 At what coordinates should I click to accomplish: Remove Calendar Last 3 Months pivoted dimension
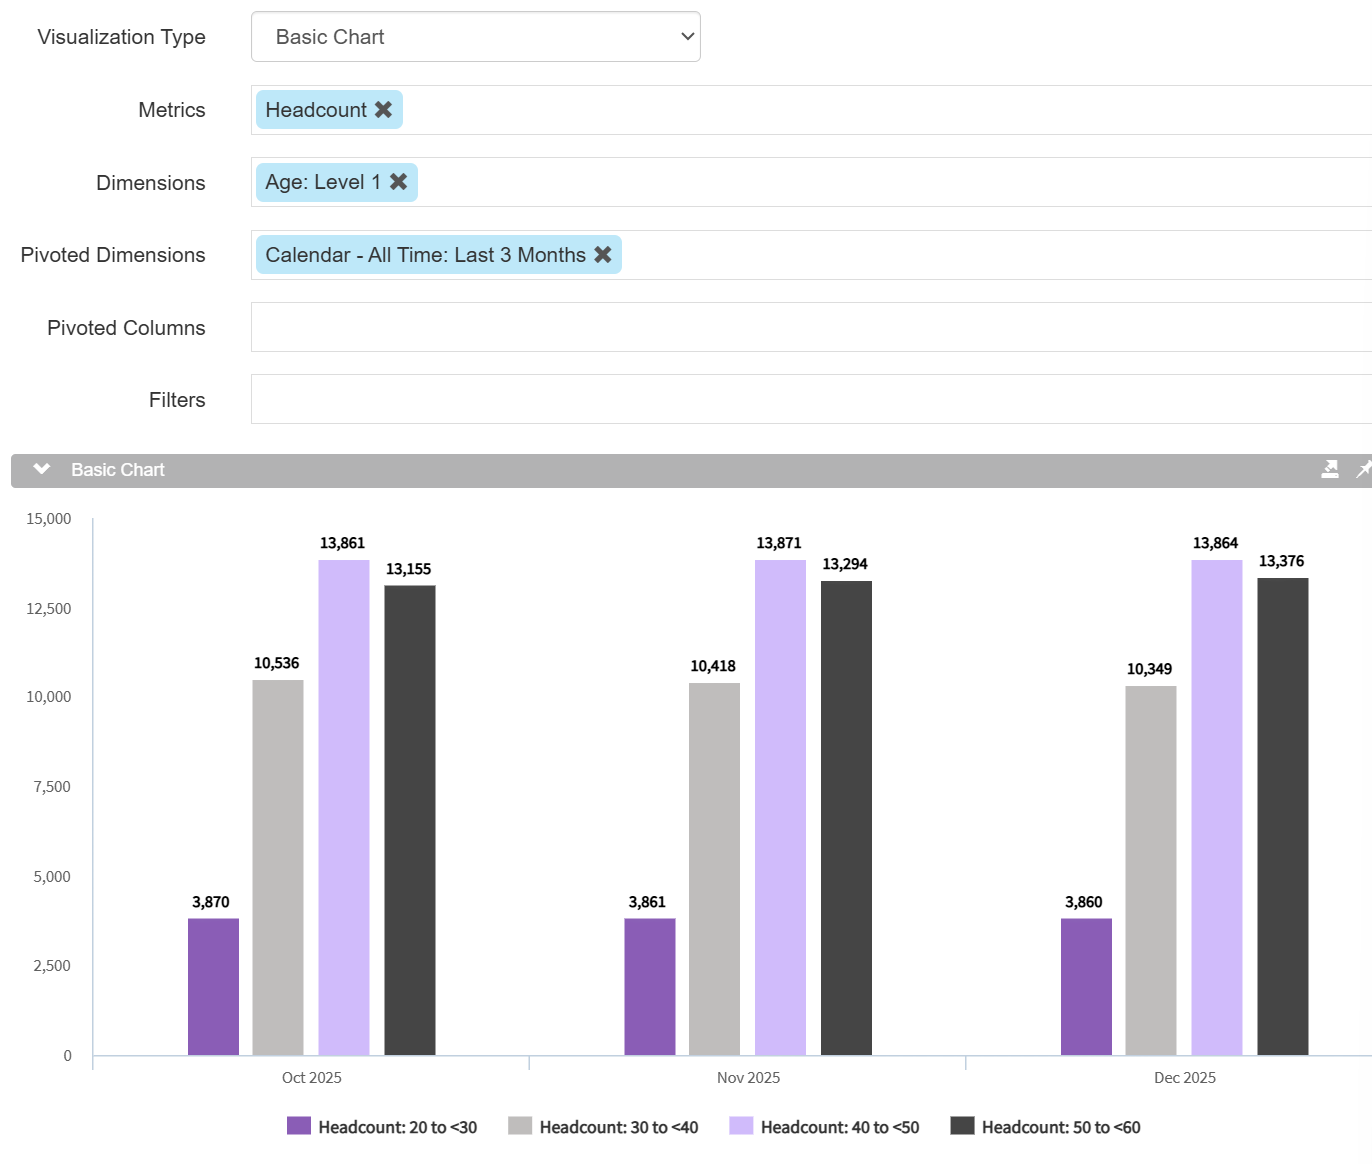pos(602,255)
